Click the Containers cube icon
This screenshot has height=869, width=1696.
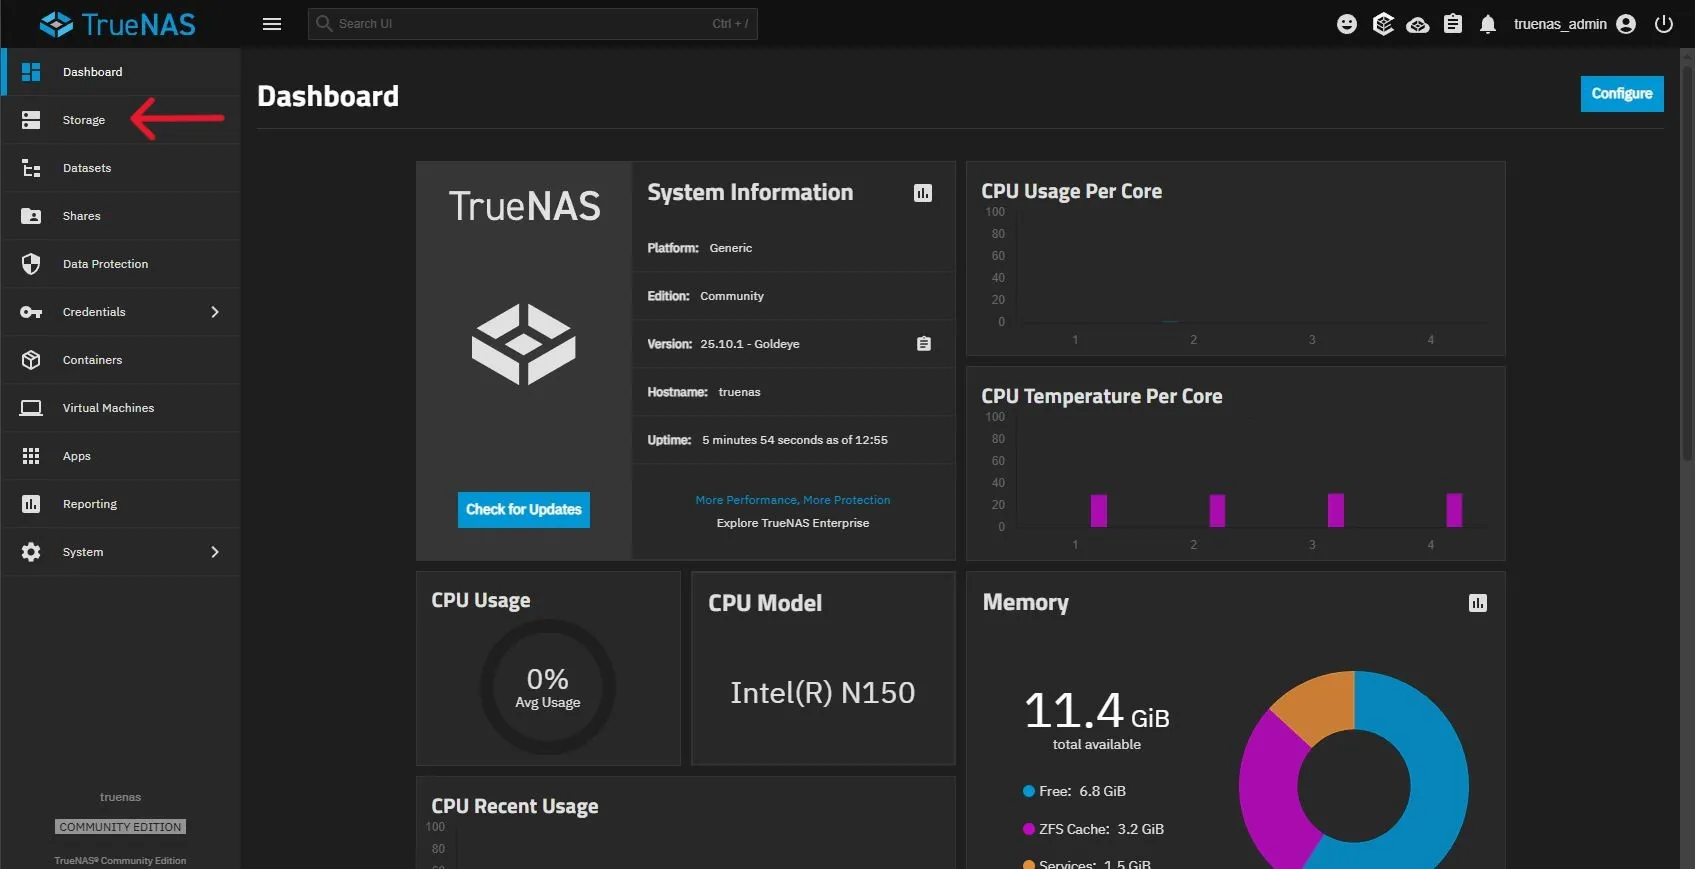point(31,360)
